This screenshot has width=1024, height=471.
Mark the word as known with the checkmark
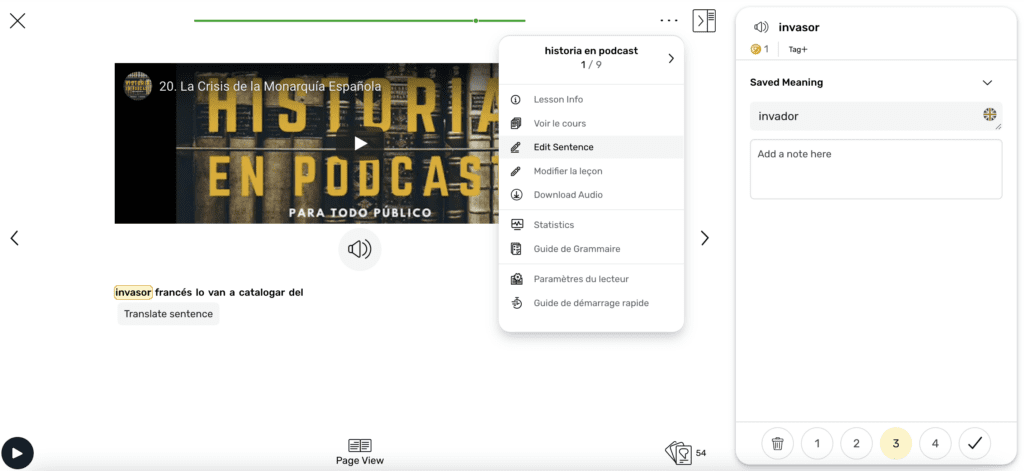click(x=974, y=443)
